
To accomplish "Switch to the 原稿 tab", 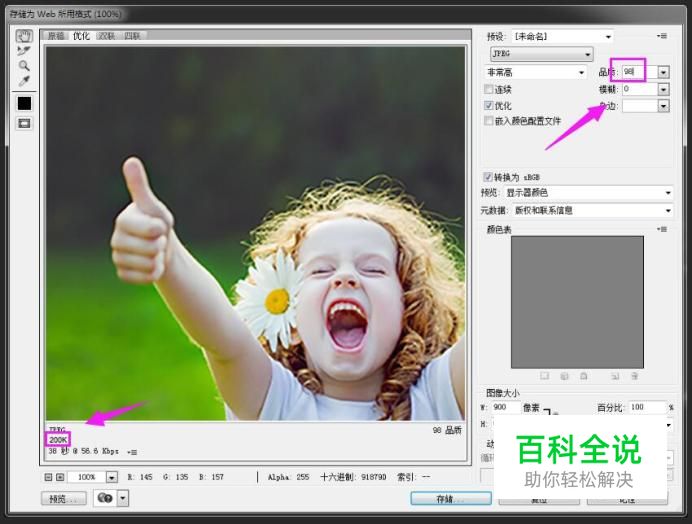I will click(x=56, y=36).
